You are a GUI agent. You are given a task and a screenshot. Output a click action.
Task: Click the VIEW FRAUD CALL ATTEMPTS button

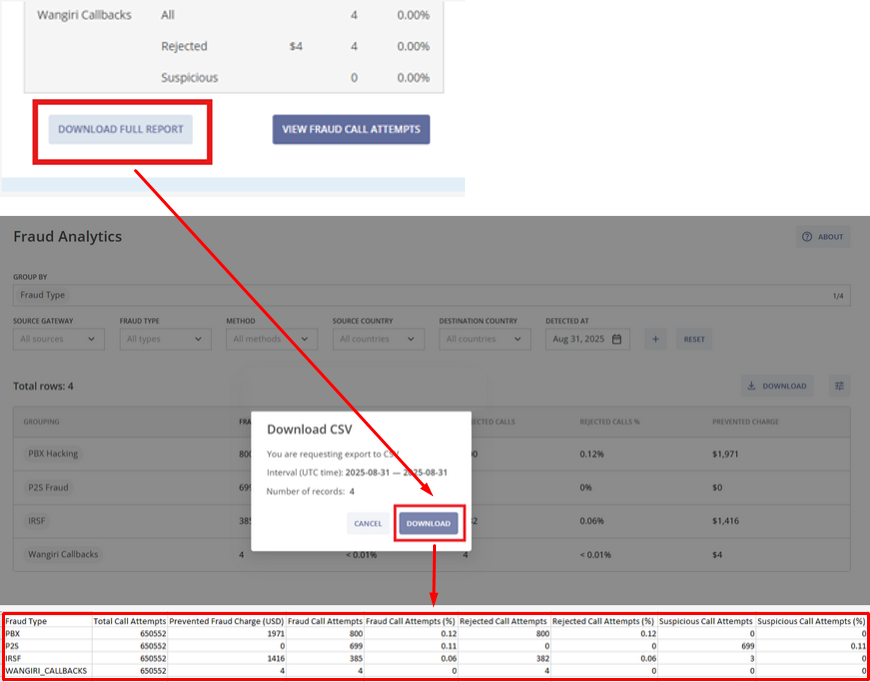click(351, 129)
